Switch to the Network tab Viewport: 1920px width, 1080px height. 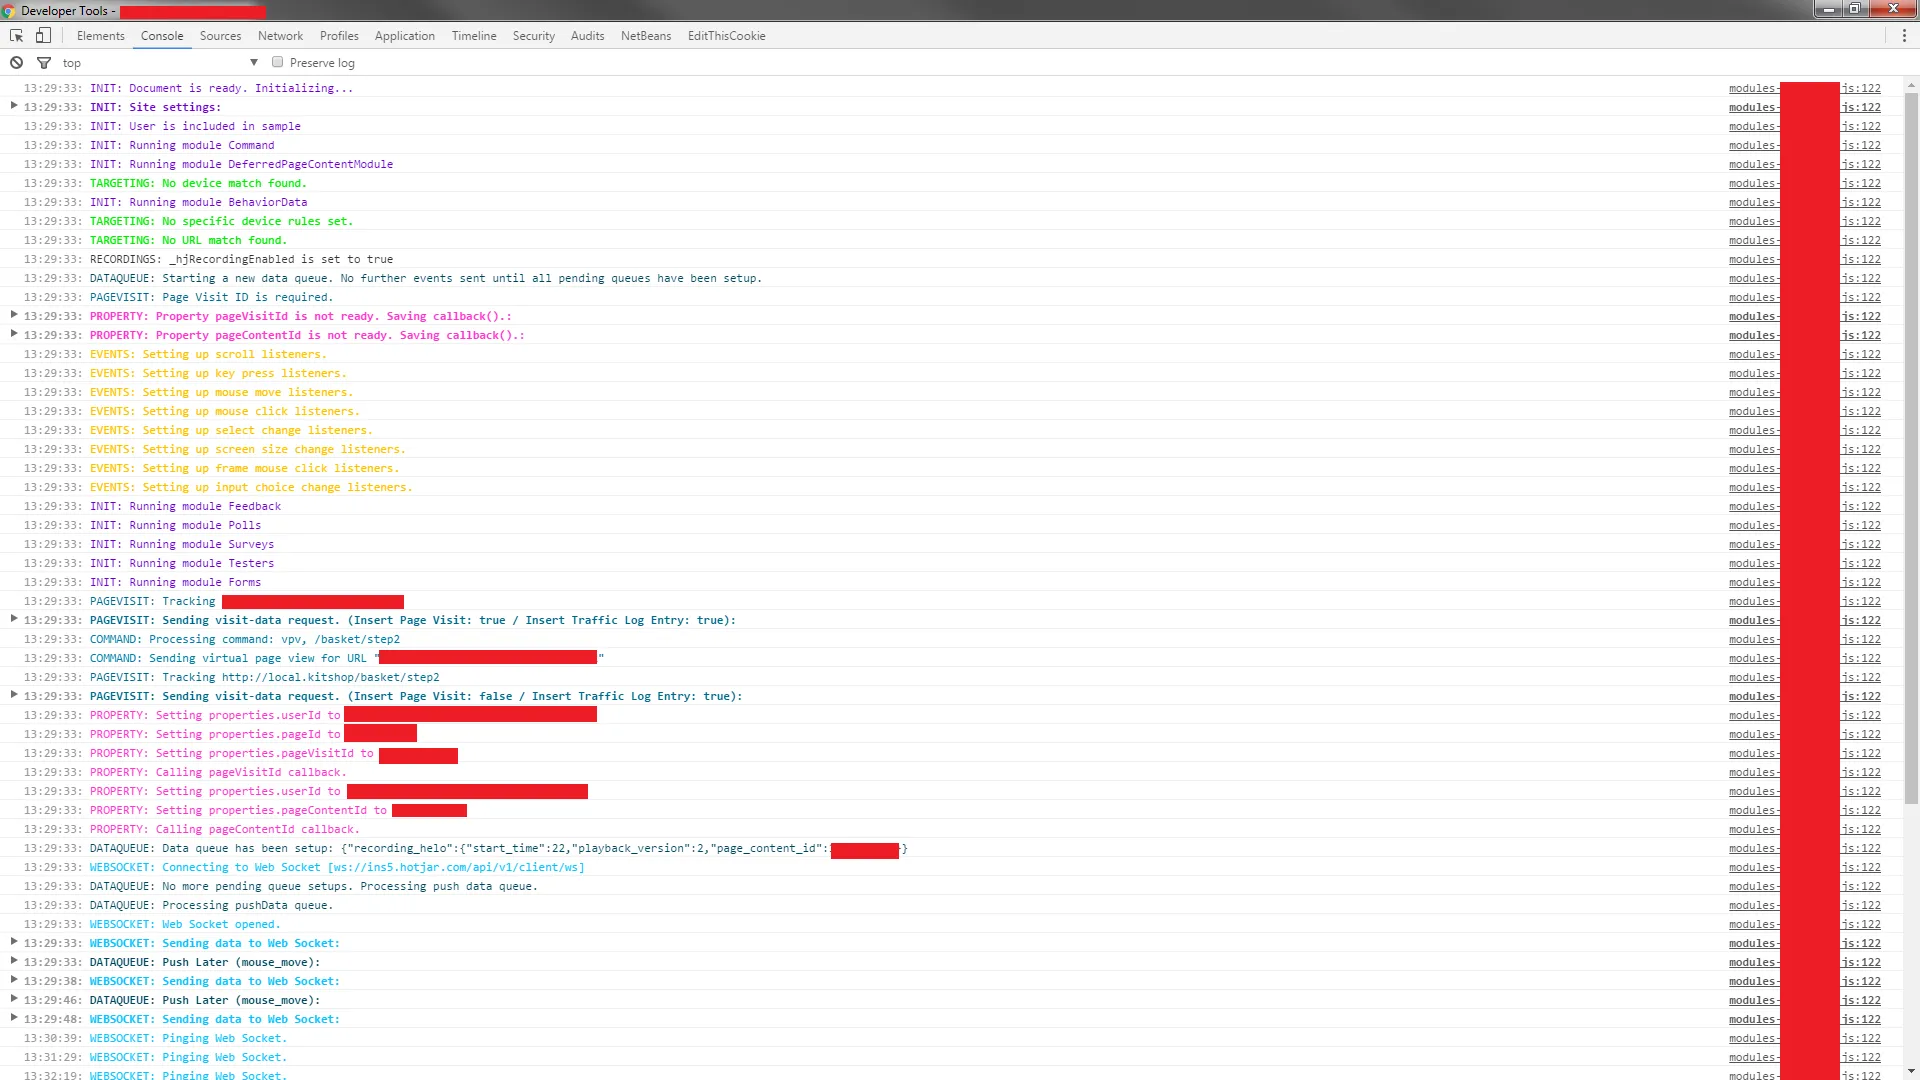point(280,35)
